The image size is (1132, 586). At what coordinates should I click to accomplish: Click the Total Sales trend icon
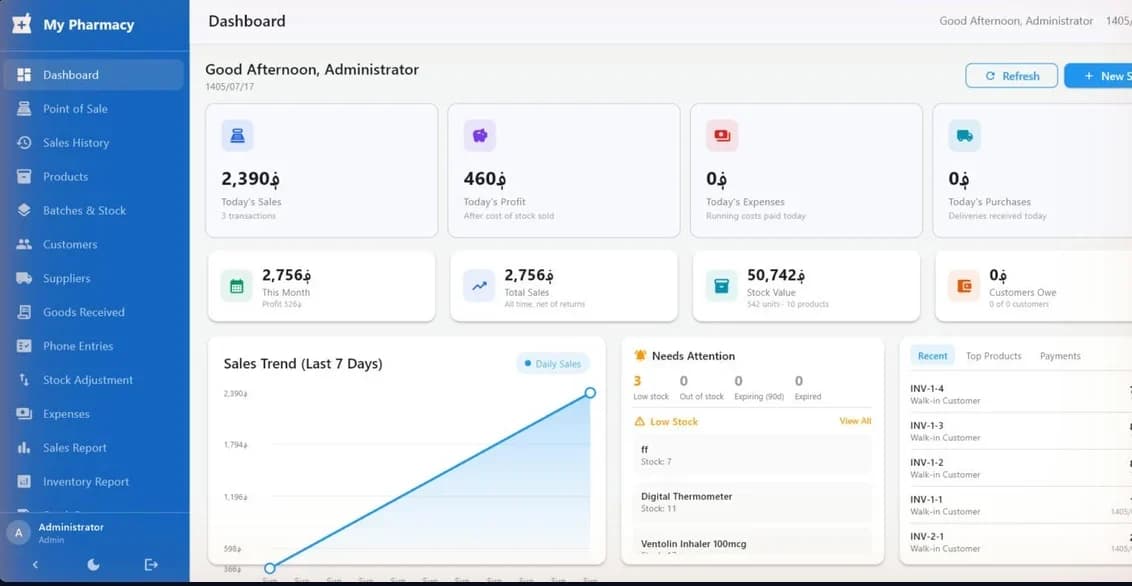pyautogui.click(x=479, y=286)
